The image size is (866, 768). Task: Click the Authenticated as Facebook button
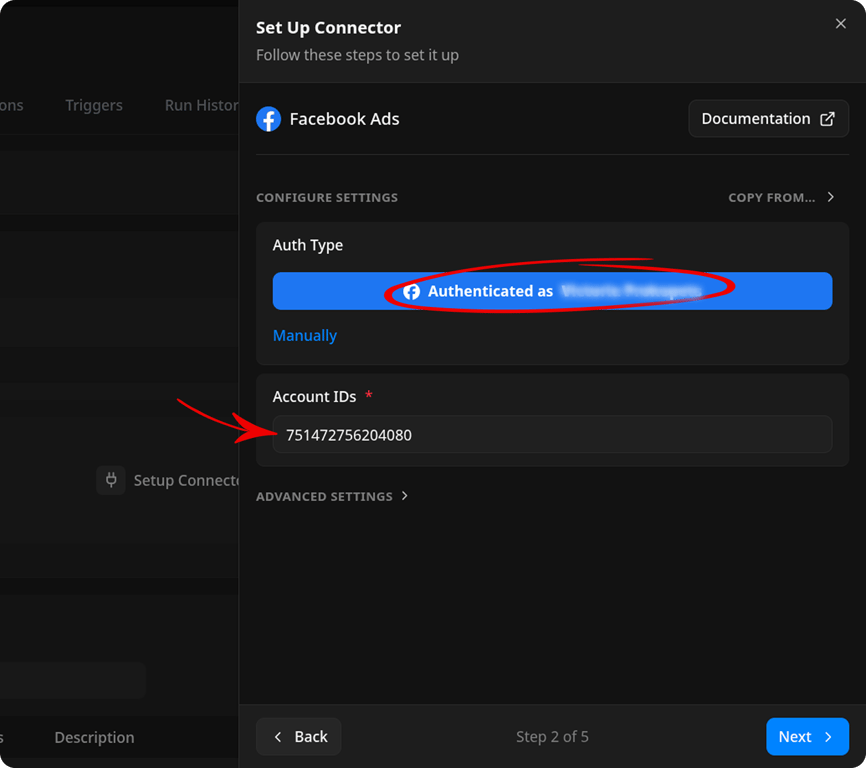552,291
